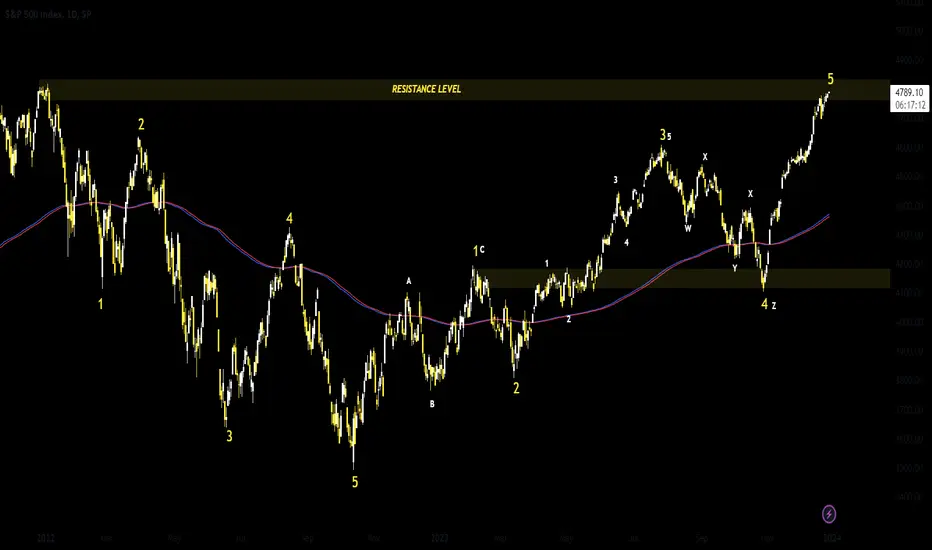
Task: Click the lower yellow support zone rectangle
Action: tap(682, 279)
